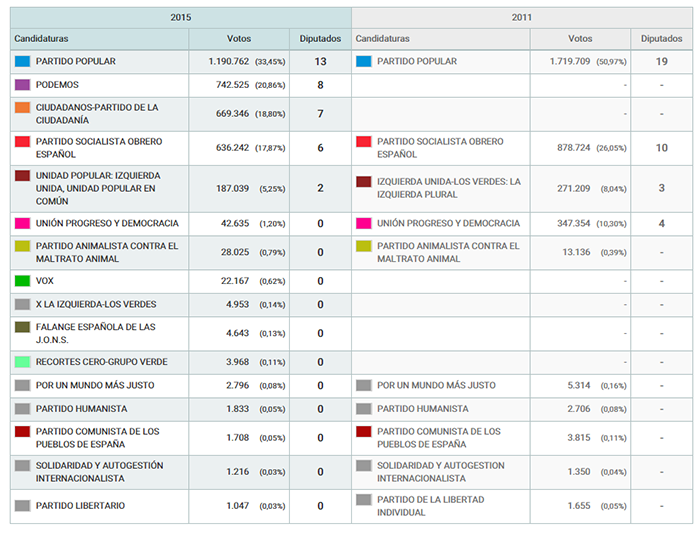Click the bright green VOX color swatch
The height and width of the screenshot is (533, 700).
[x=22, y=281]
